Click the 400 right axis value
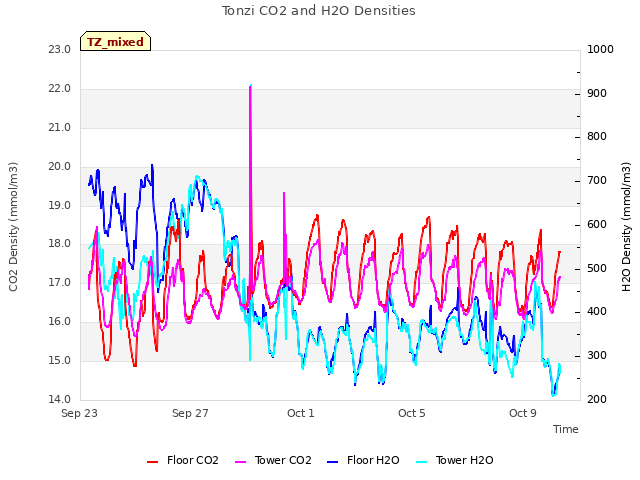This screenshot has width=640, height=480. 597,312
